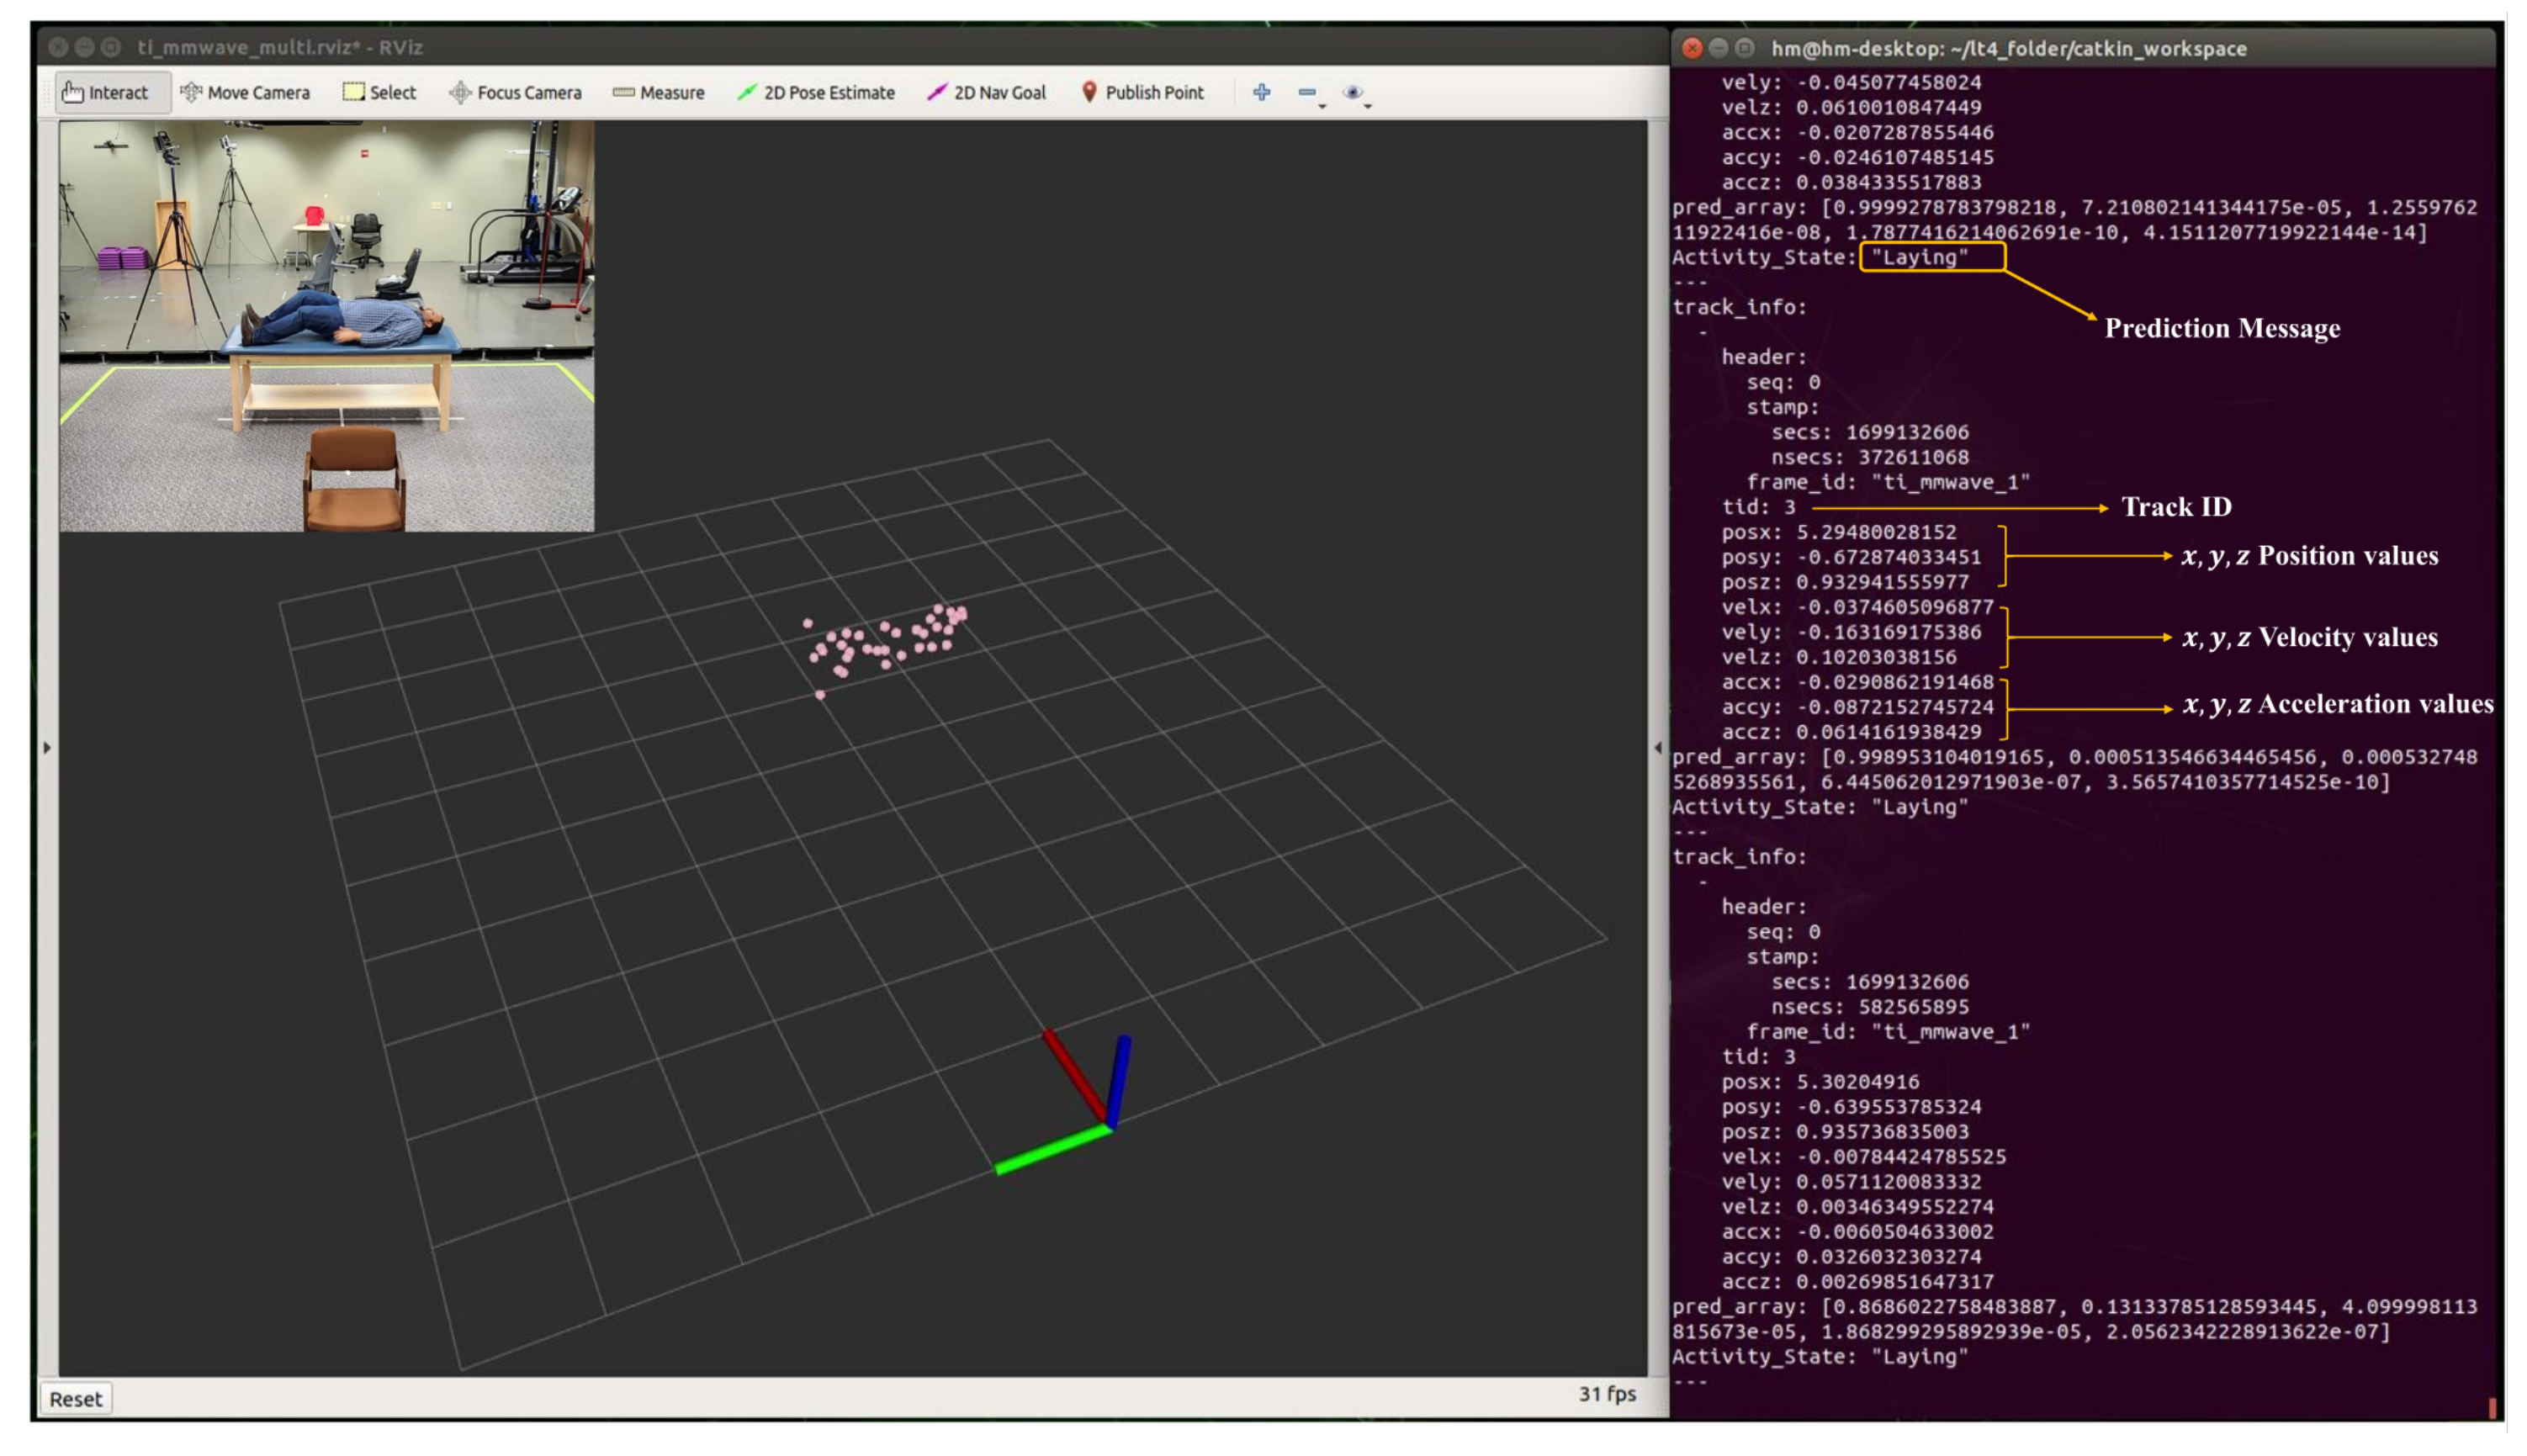This screenshot has width=2527, height=1456.
Task: Click the plus add-tool icon
Action: click(x=1261, y=92)
